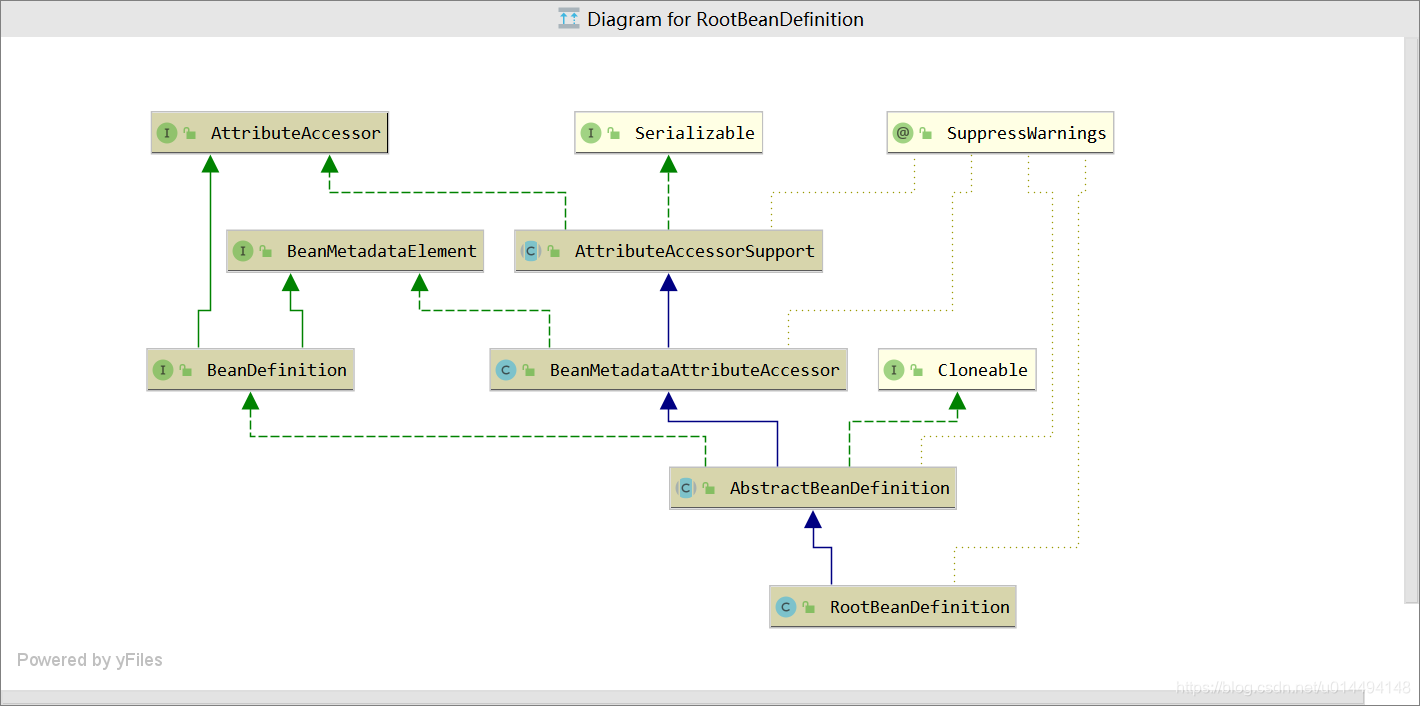Click the public lock icon on AttributeAccessorSupport
Screen dimensions: 1420x706
click(x=554, y=251)
